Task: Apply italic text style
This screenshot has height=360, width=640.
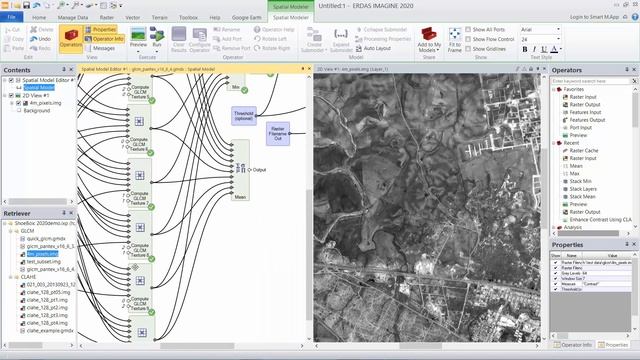Action: (x=534, y=49)
